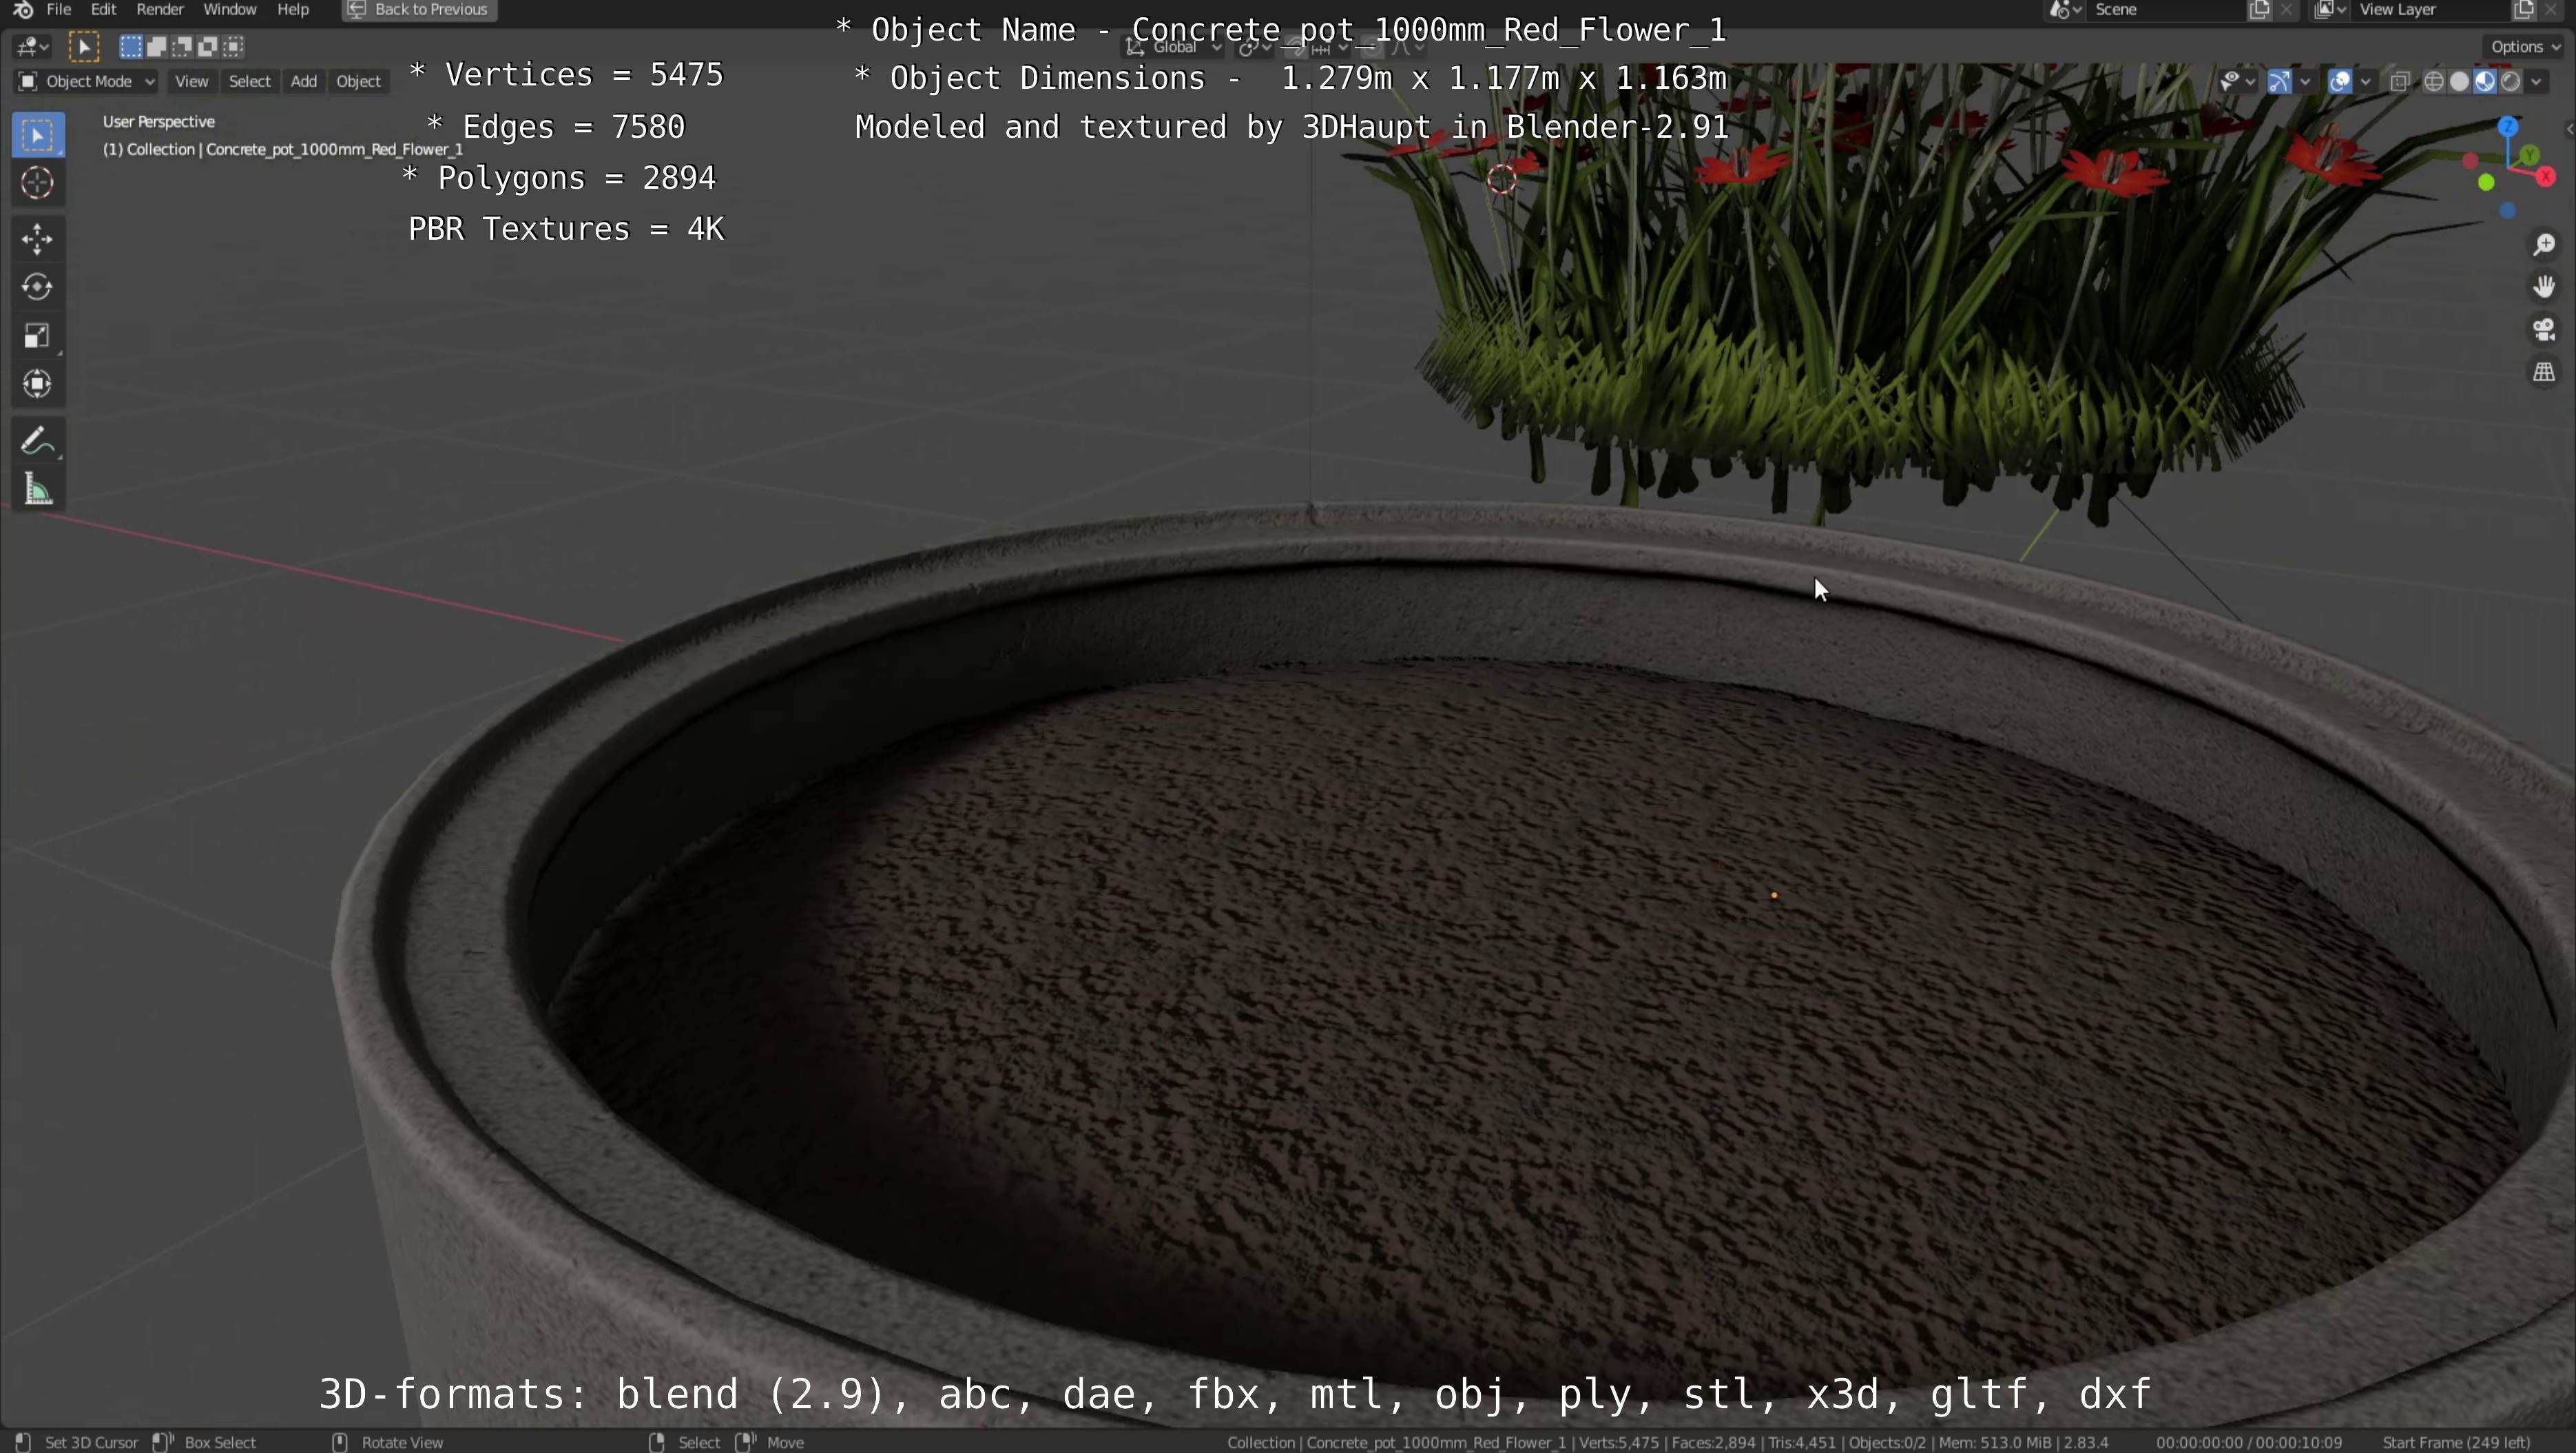The height and width of the screenshot is (1453, 2576).
Task: Click the negative Y axis gizmo ball
Action: pyautogui.click(x=2486, y=182)
